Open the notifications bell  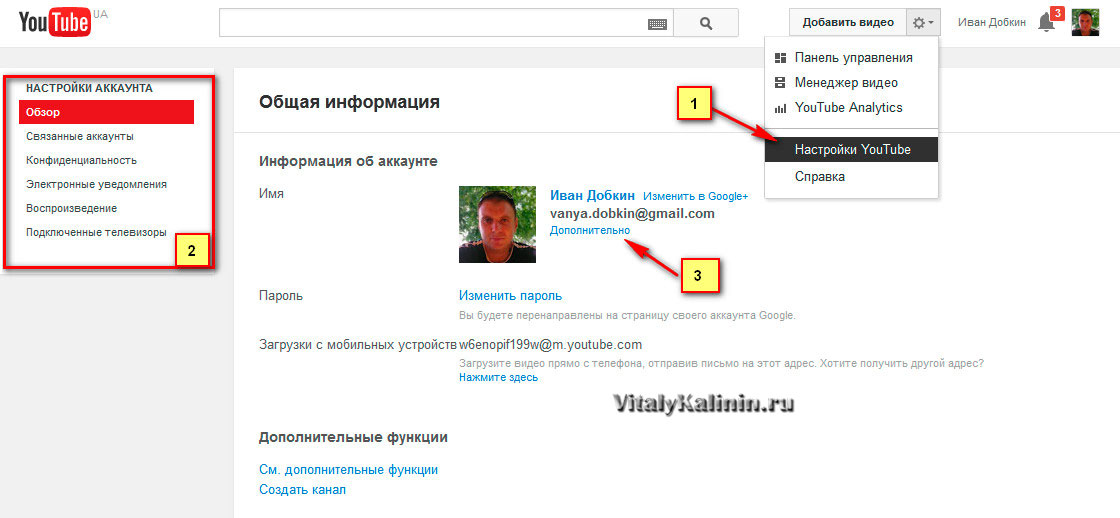point(1047,22)
